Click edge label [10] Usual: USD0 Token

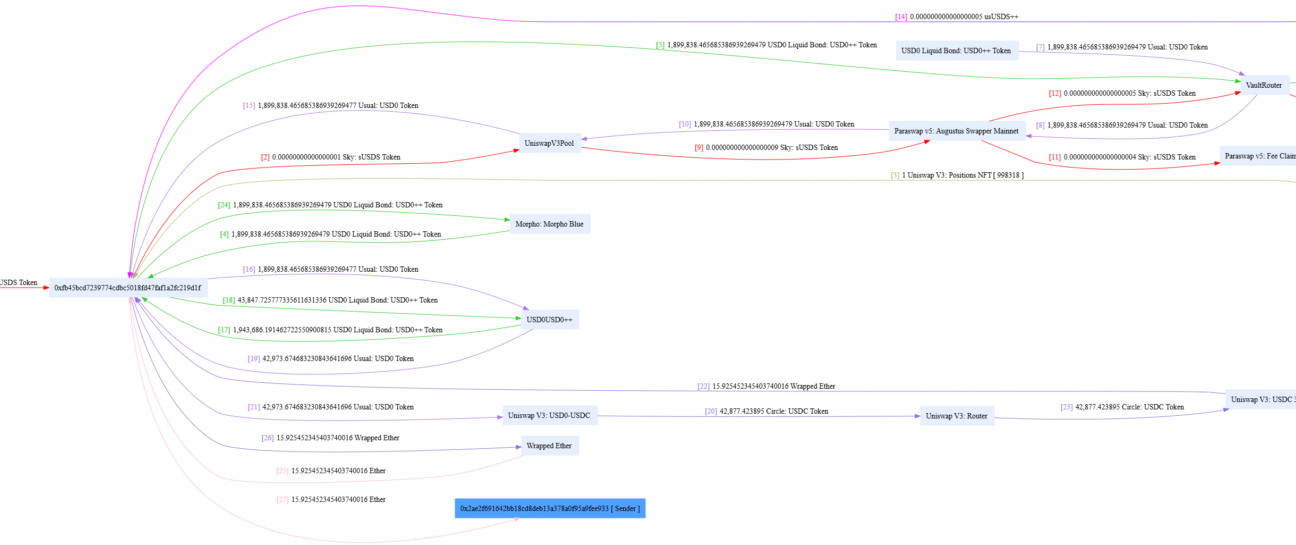click(x=766, y=124)
